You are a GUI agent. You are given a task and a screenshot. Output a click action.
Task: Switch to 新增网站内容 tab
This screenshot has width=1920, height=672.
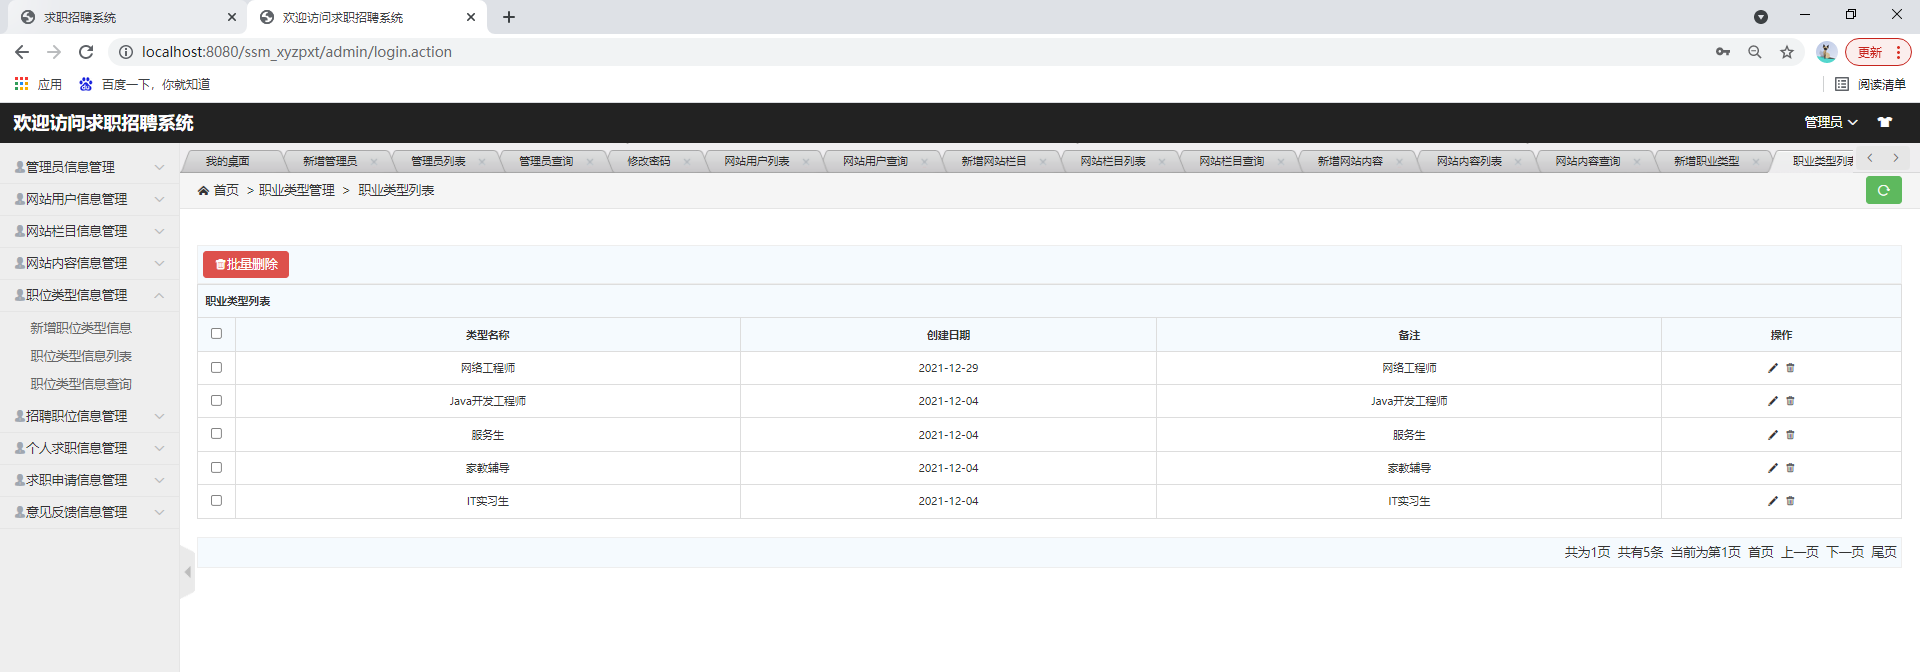click(1350, 161)
